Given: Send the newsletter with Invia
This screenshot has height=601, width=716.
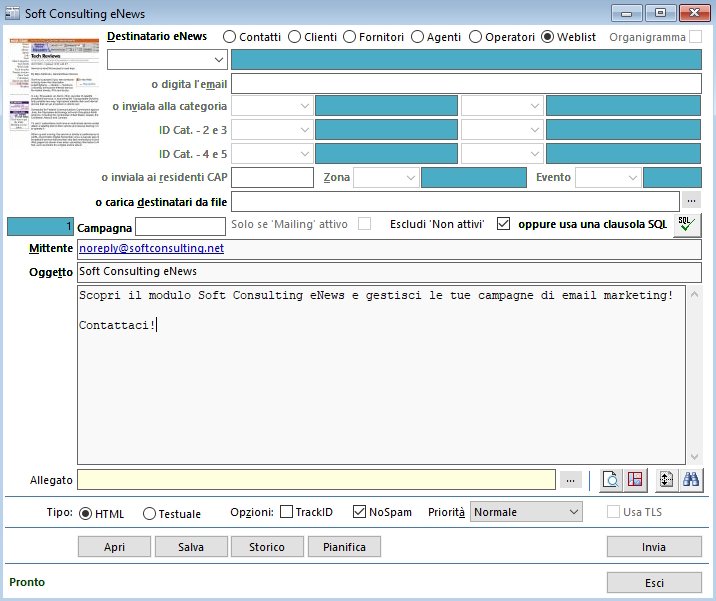Looking at the screenshot, I should pyautogui.click(x=654, y=547).
